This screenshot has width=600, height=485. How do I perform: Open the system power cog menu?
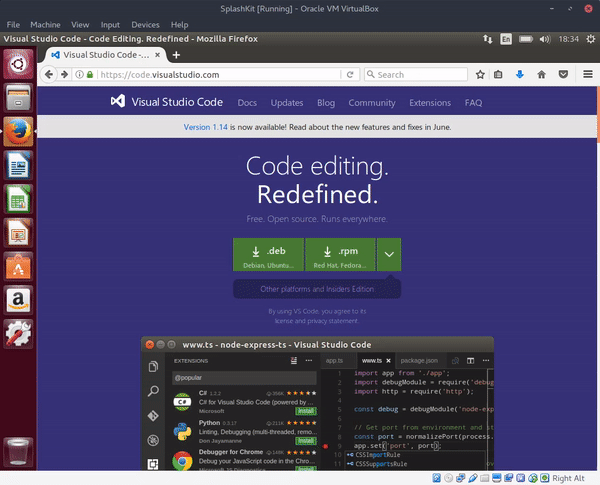click(x=591, y=39)
